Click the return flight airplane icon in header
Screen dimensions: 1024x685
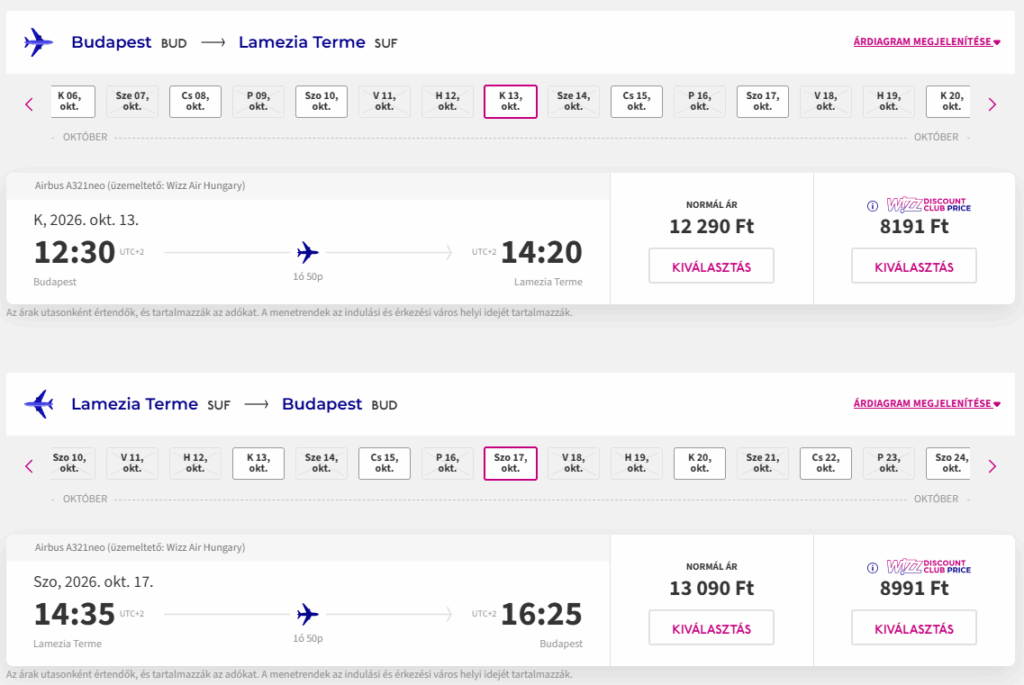(38, 404)
